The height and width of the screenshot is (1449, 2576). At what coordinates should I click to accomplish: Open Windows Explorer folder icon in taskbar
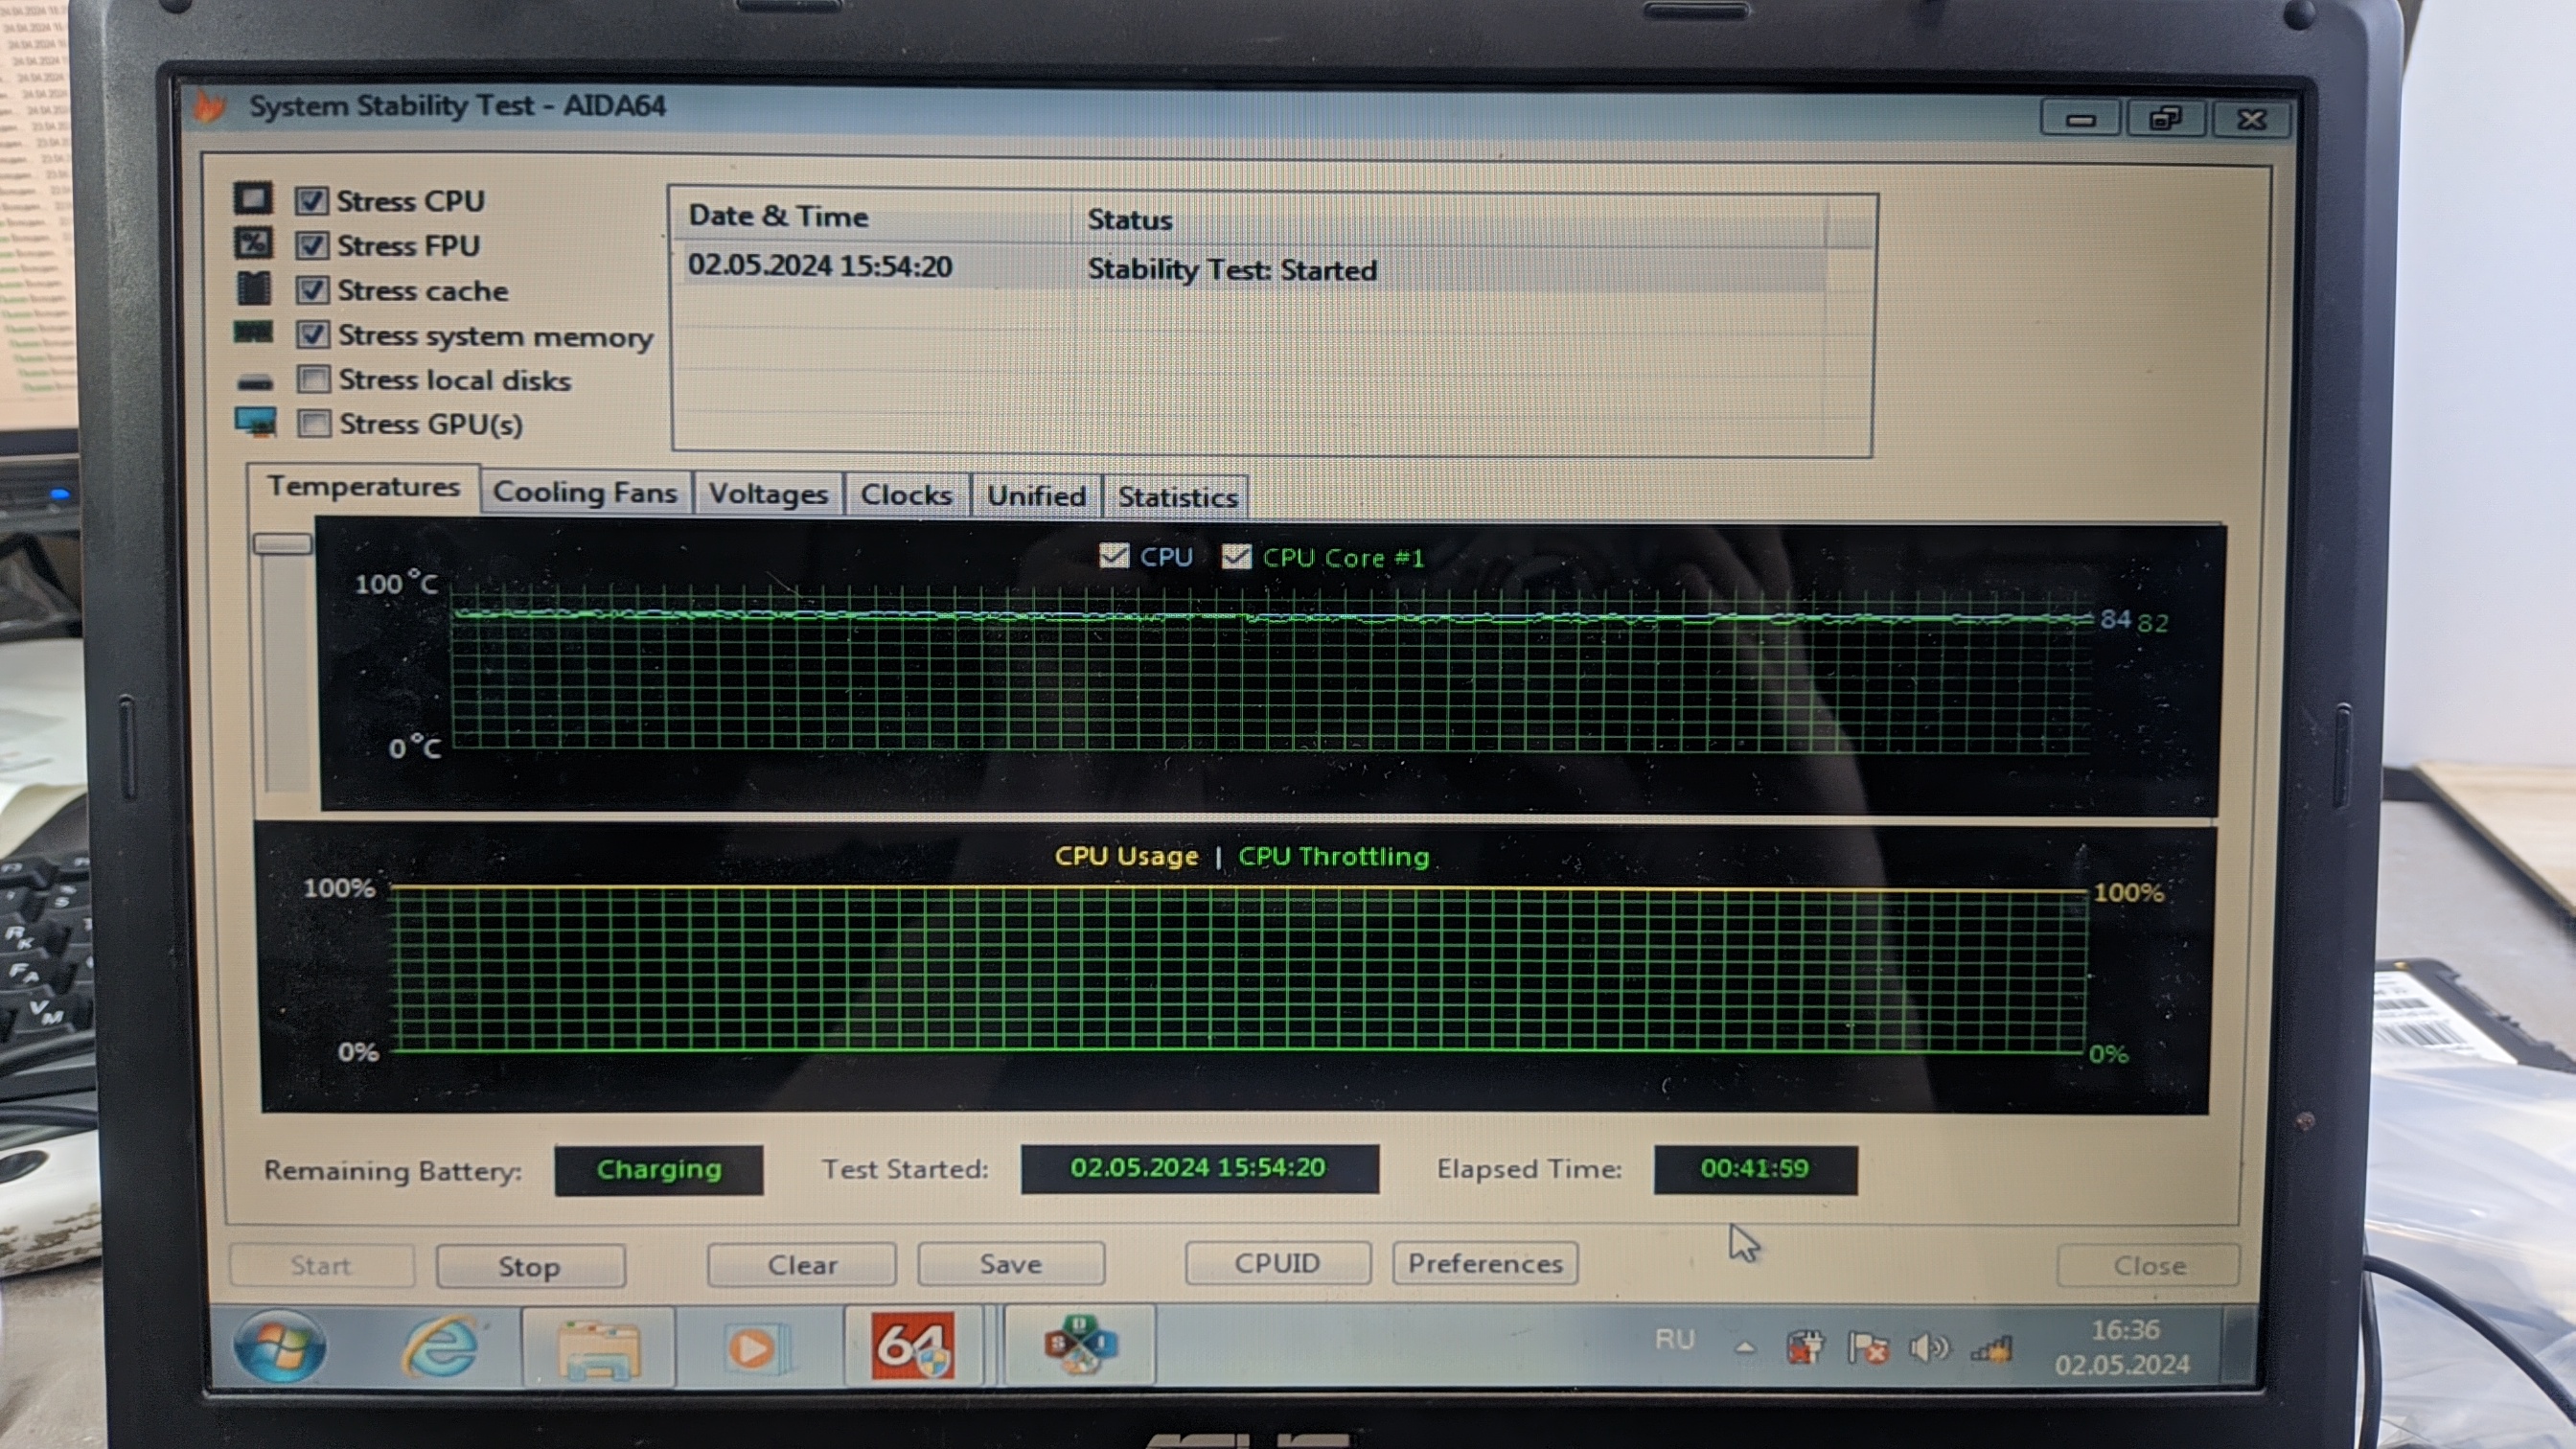pos(598,1349)
